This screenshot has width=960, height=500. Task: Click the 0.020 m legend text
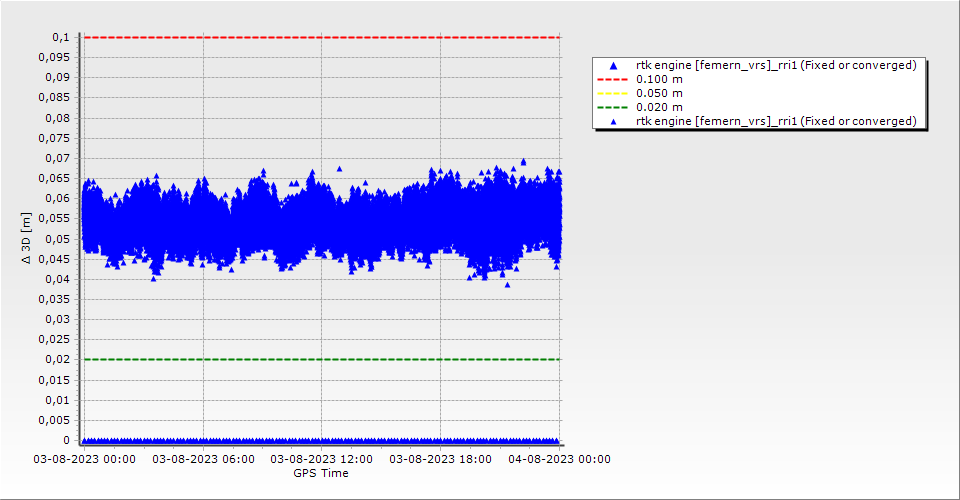pyautogui.click(x=659, y=107)
